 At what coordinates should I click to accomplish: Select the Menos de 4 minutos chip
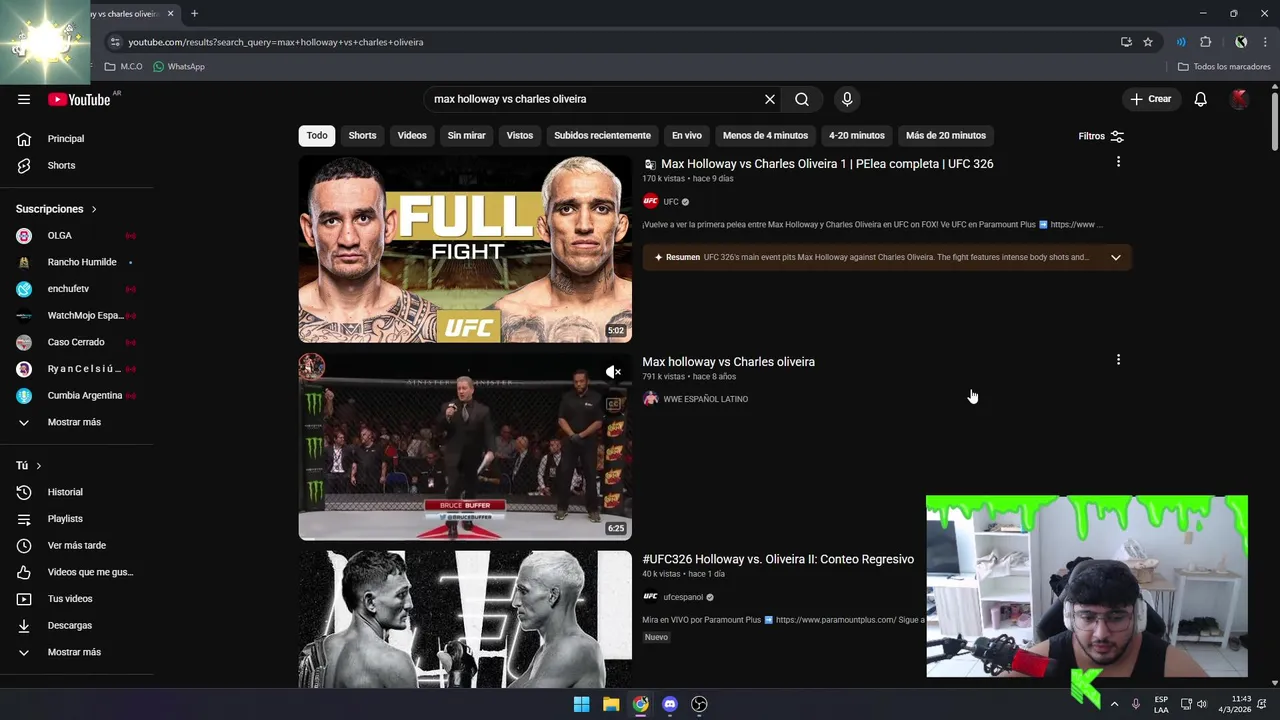[x=765, y=135]
